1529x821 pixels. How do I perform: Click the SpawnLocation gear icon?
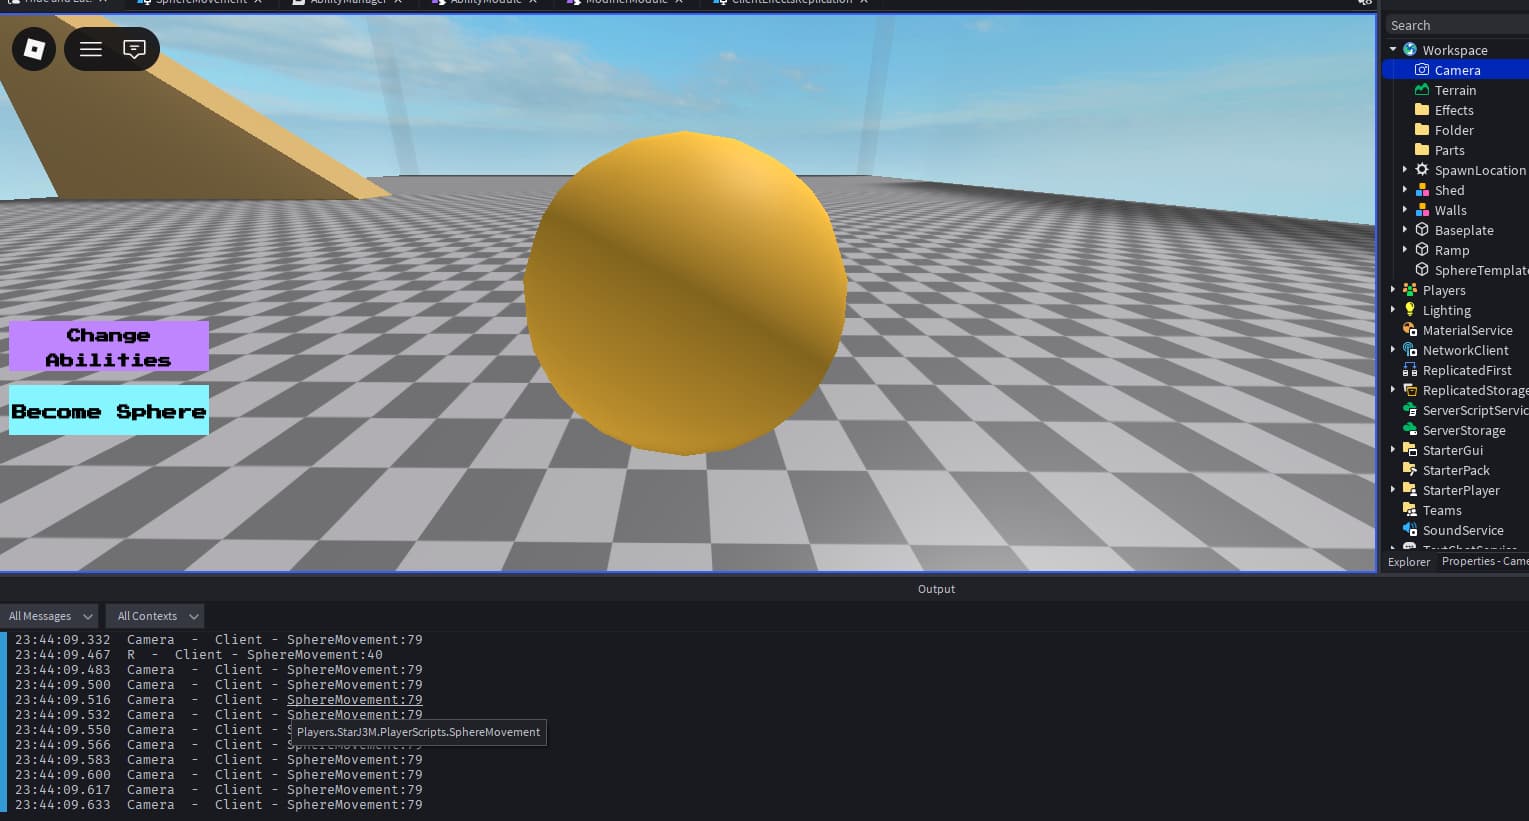pyautogui.click(x=1422, y=170)
